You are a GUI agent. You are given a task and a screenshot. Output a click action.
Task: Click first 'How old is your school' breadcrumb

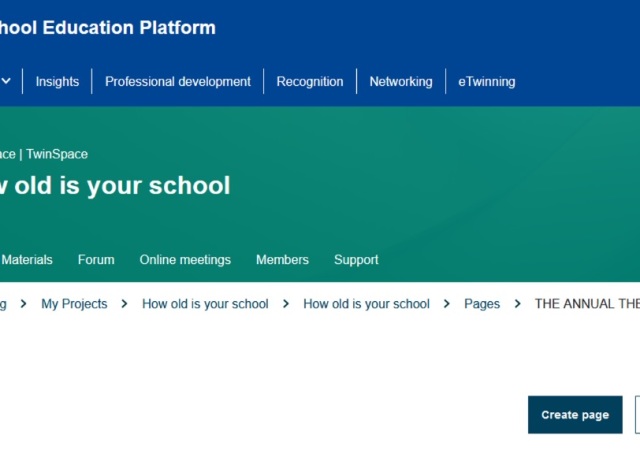[x=205, y=304]
